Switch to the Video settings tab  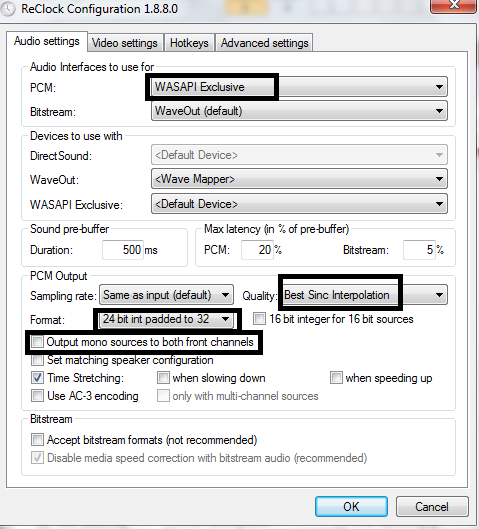(x=125, y=43)
